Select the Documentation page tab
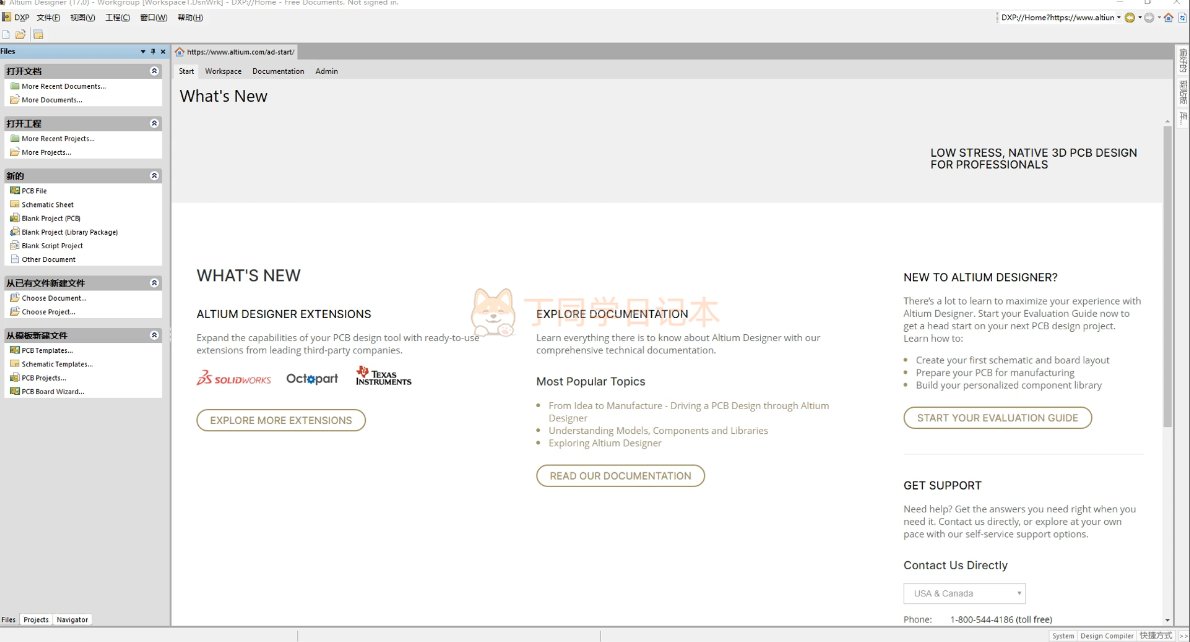 tap(278, 71)
